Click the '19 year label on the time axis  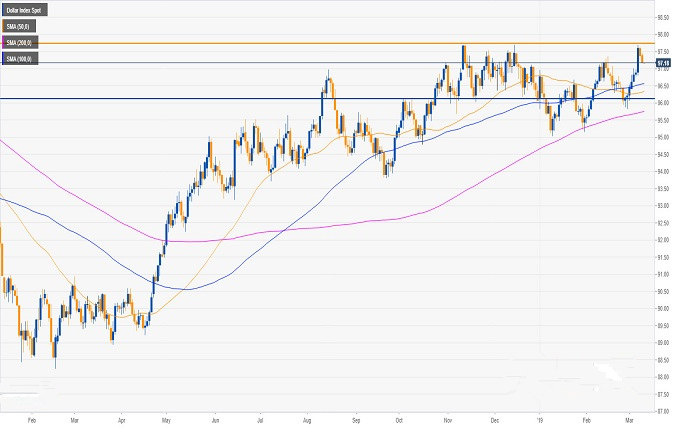pos(539,420)
